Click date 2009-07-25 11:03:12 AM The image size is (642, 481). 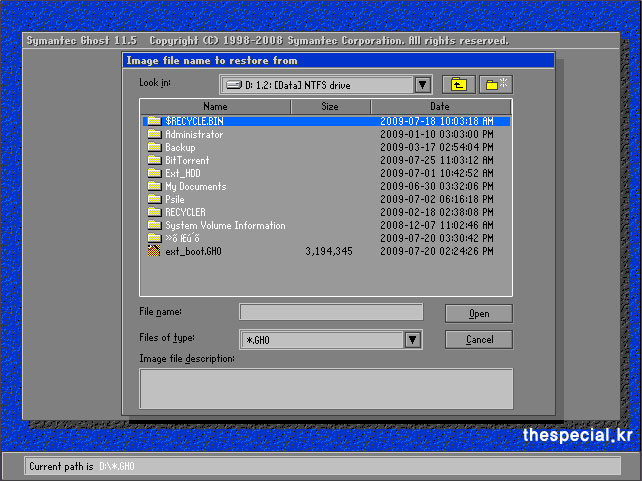tap(437, 160)
